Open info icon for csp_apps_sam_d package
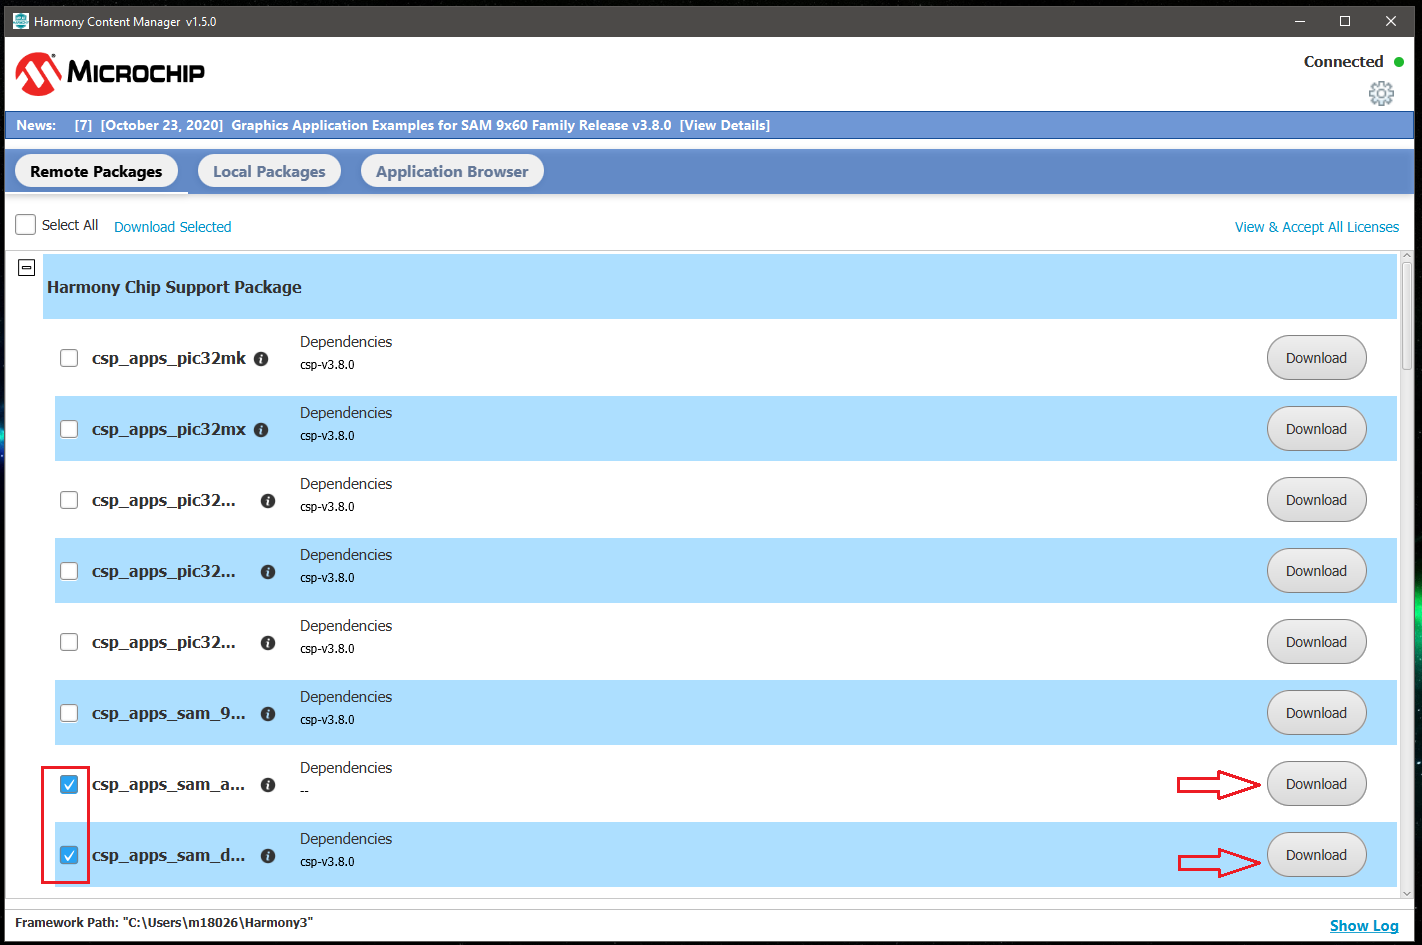1422x945 pixels. click(268, 856)
